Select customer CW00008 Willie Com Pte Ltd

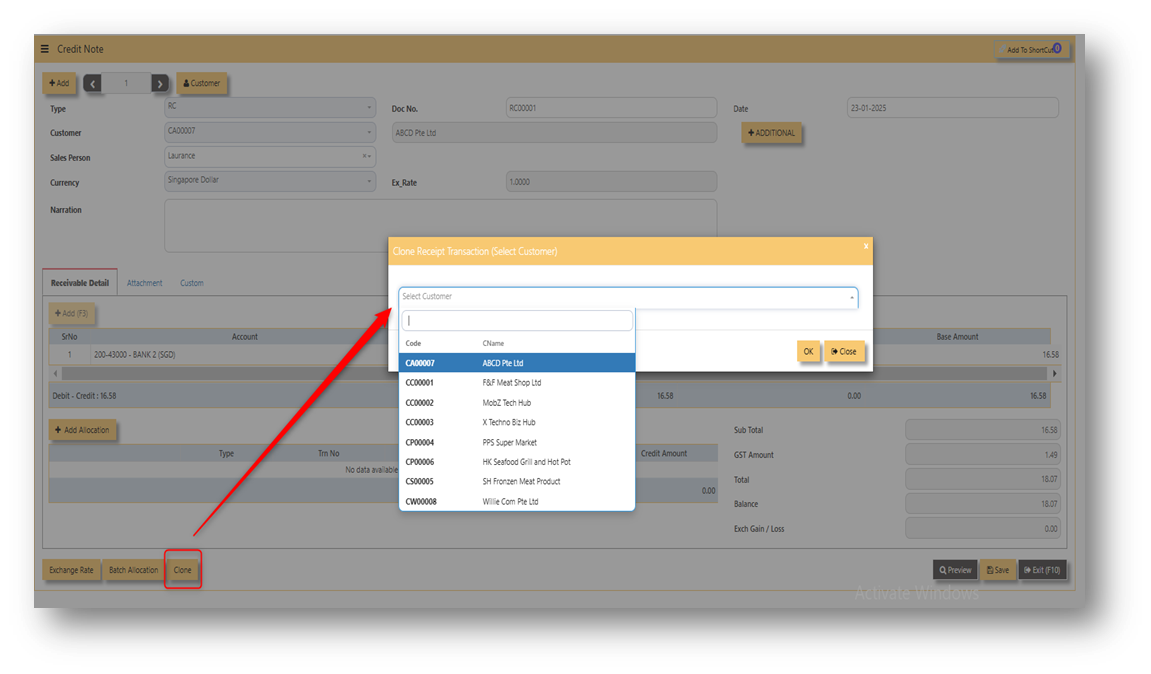tap(517, 501)
